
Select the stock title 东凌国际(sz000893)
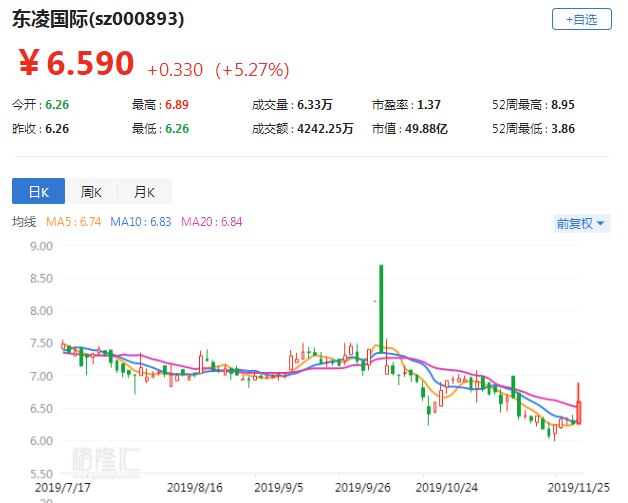click(98, 19)
